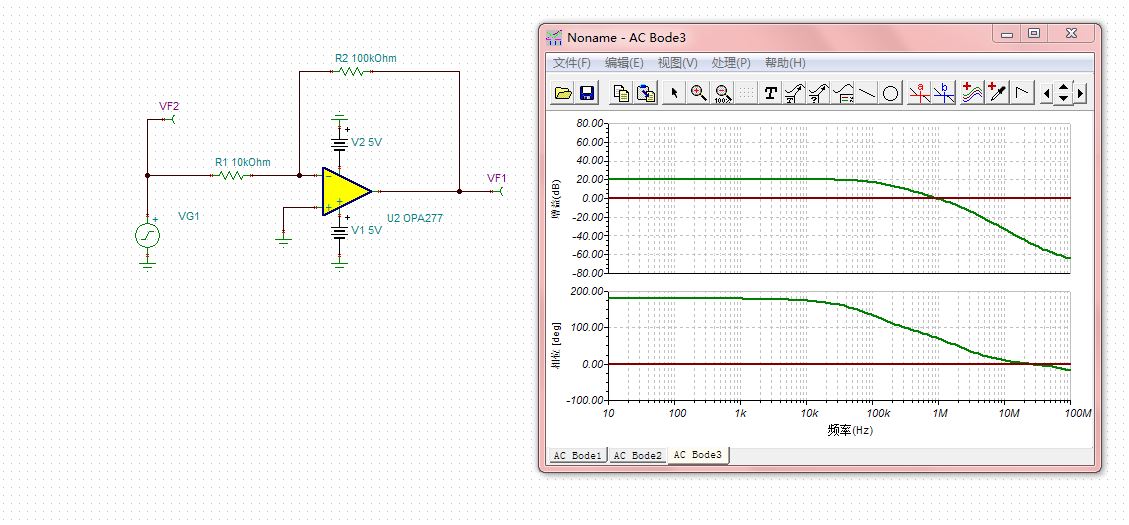This screenshot has height=525, width=1129.
Task: Close the AC Bode3 window
Action: tap(1071, 34)
